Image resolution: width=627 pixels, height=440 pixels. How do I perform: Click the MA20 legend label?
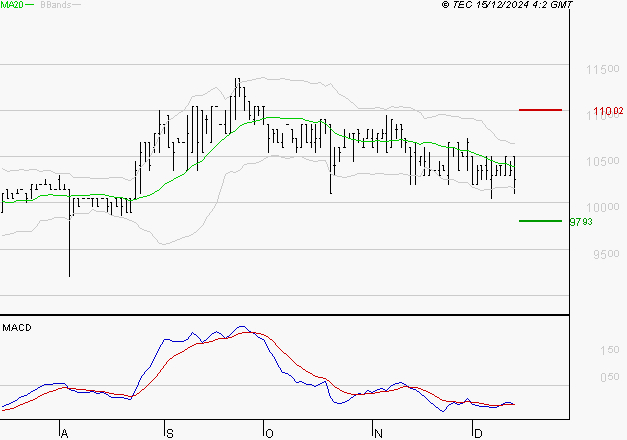(x=12, y=5)
